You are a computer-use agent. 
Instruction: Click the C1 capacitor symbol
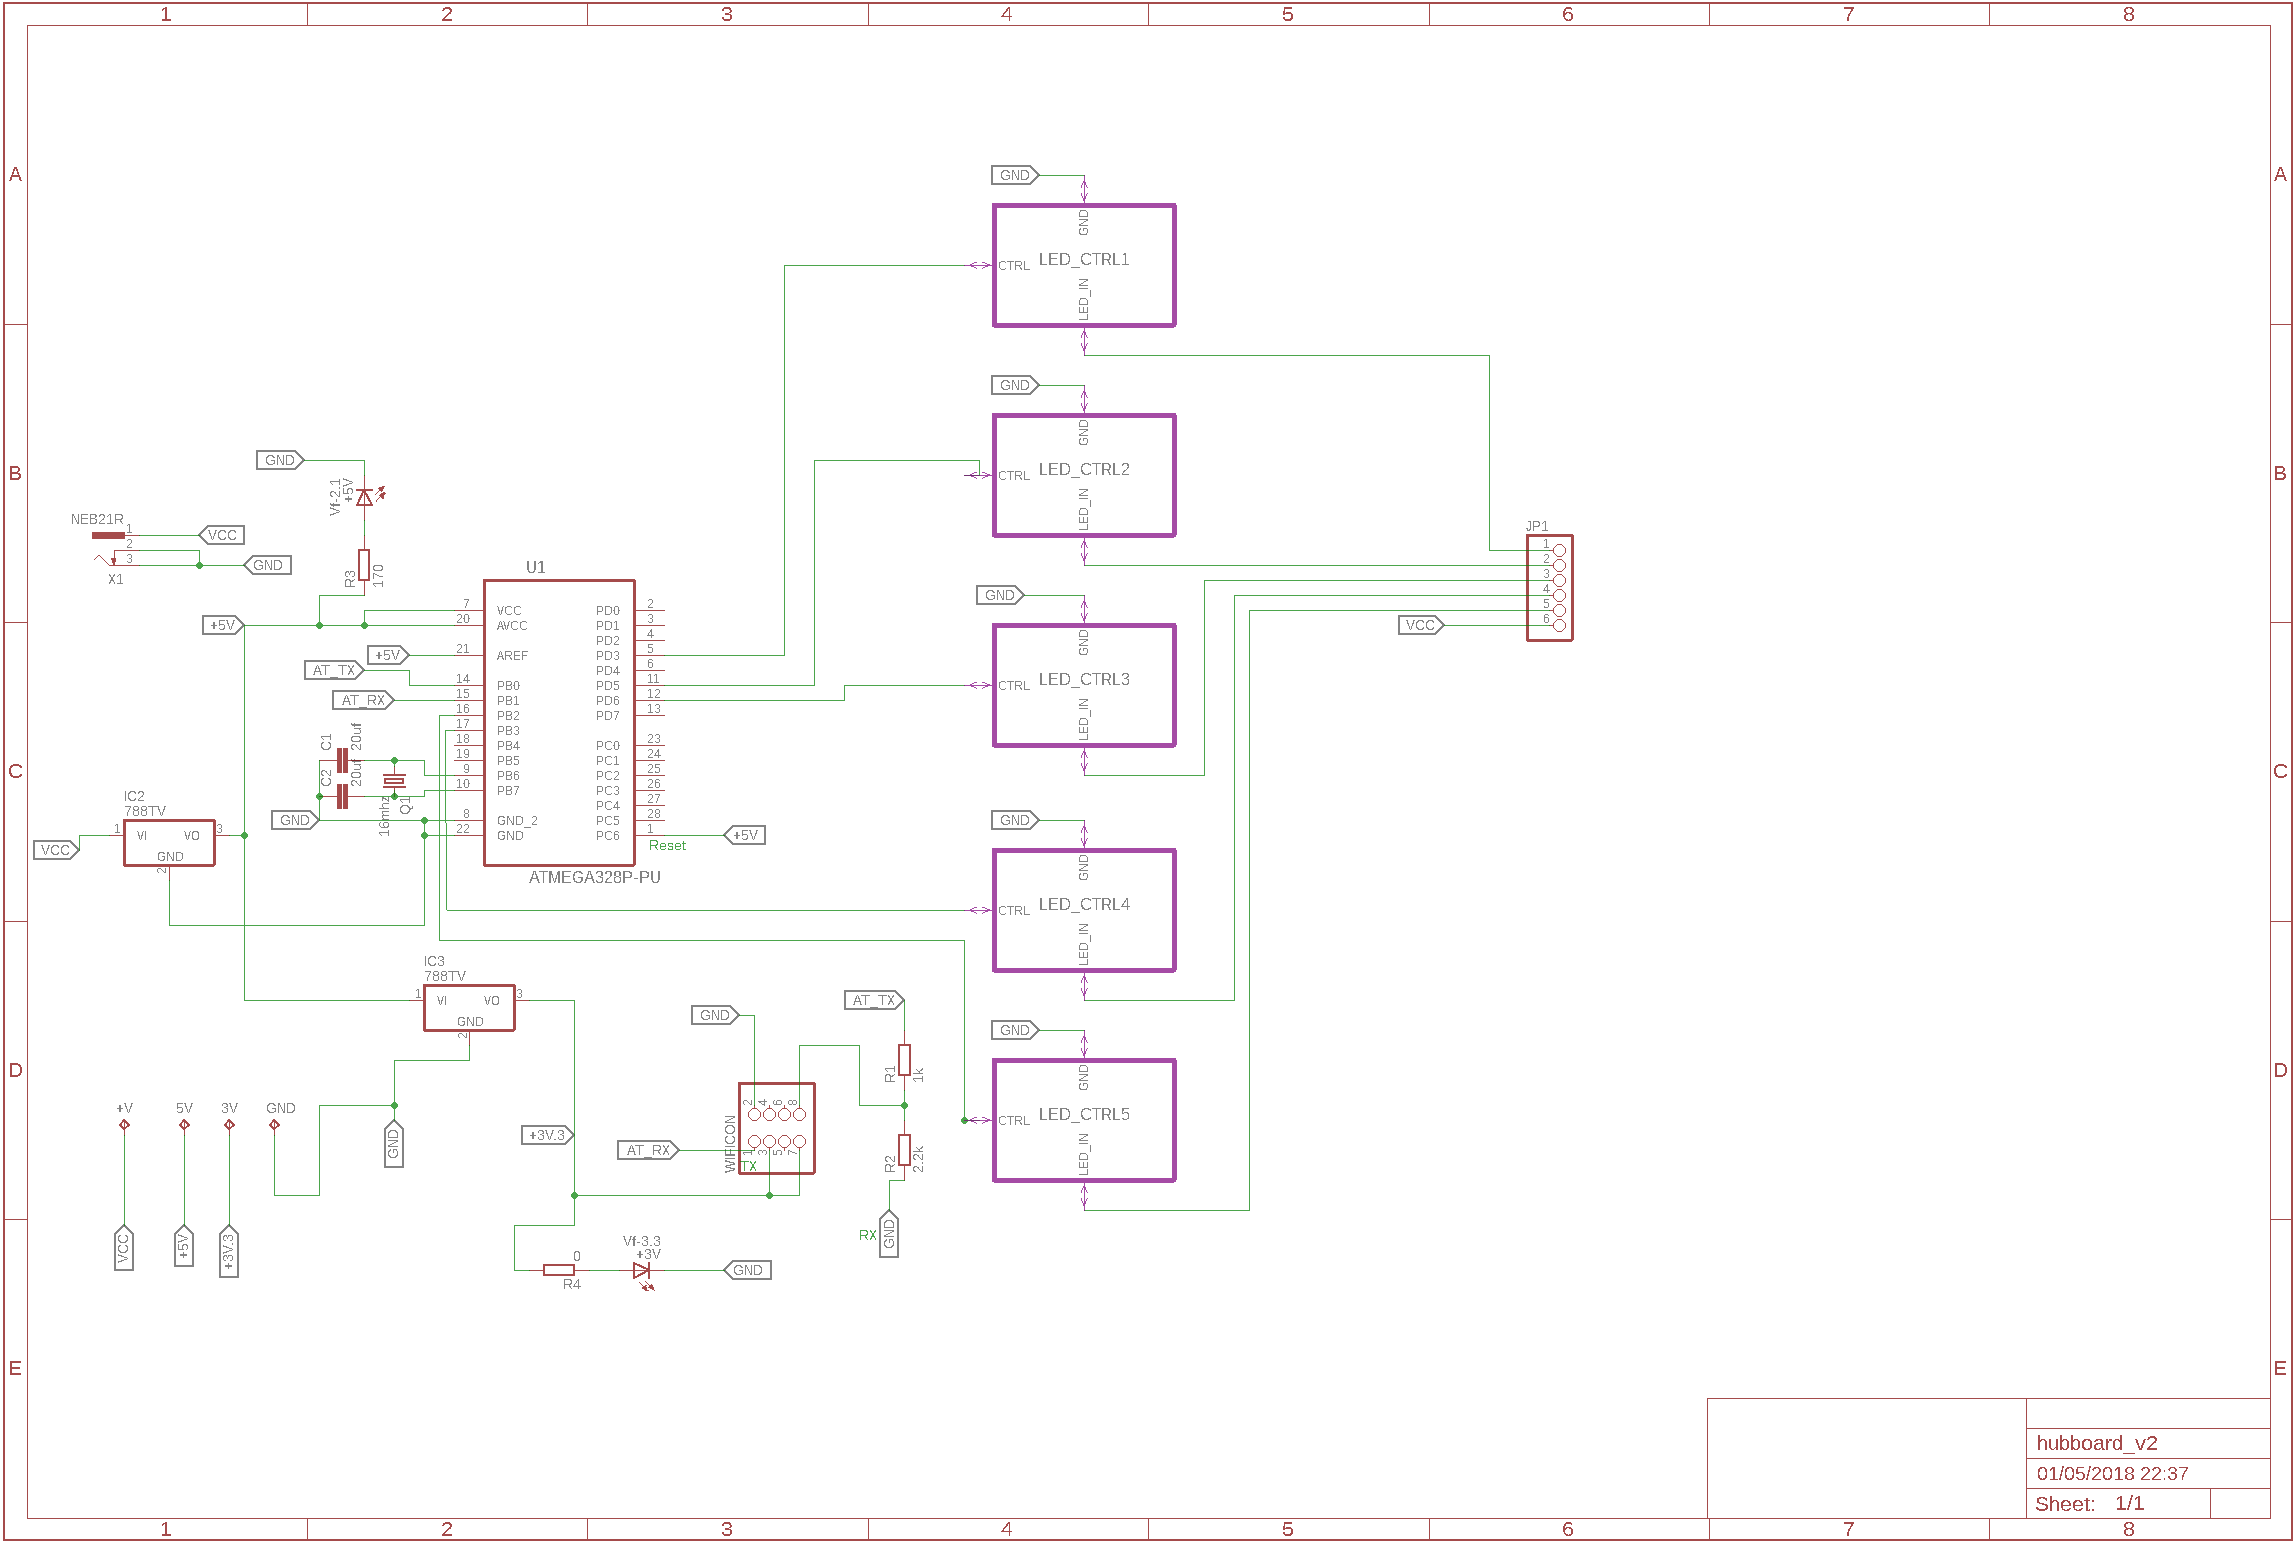(342, 760)
